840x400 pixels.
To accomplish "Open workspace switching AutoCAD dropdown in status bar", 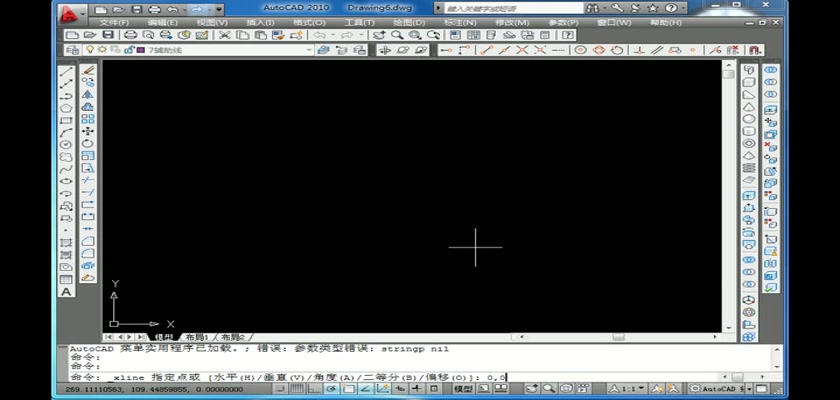I will coord(749,389).
